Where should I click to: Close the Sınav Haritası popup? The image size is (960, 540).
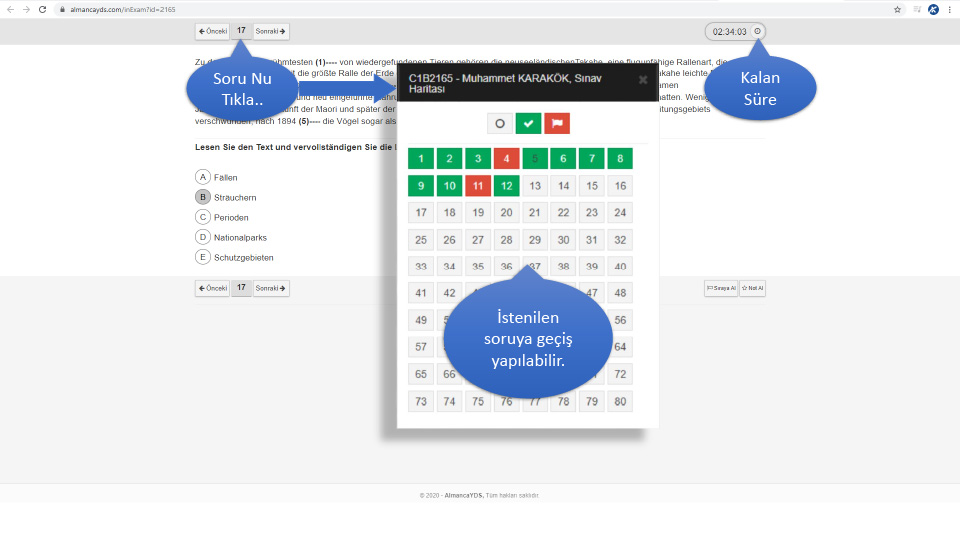click(642, 80)
